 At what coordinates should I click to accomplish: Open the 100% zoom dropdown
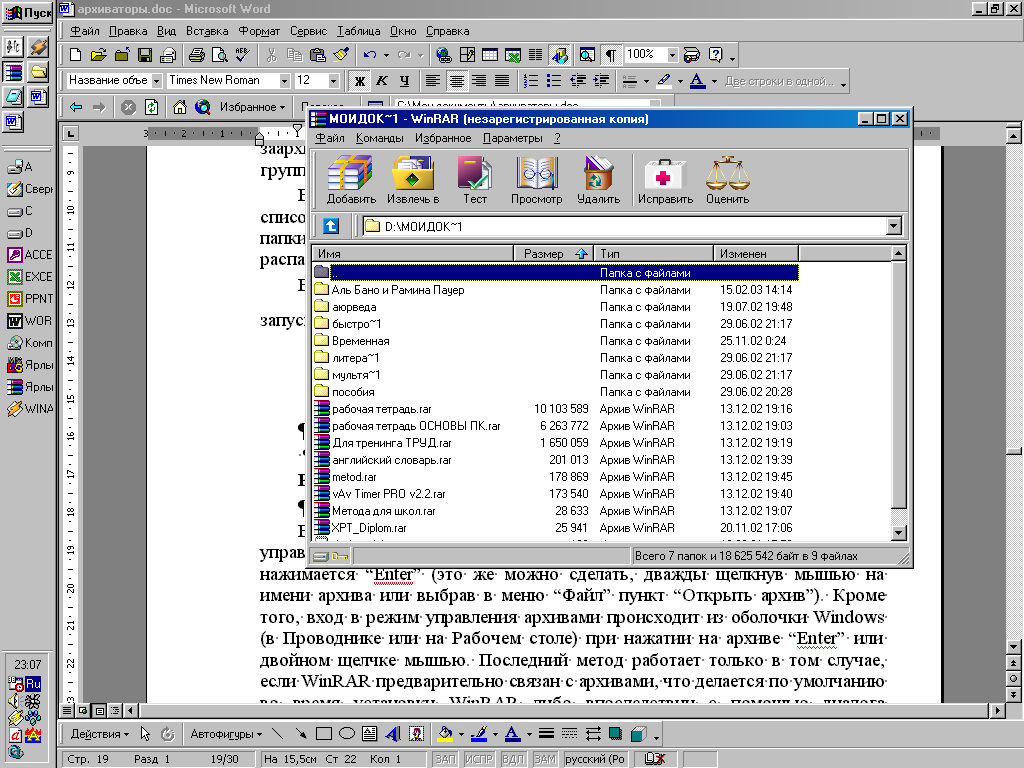[672, 54]
